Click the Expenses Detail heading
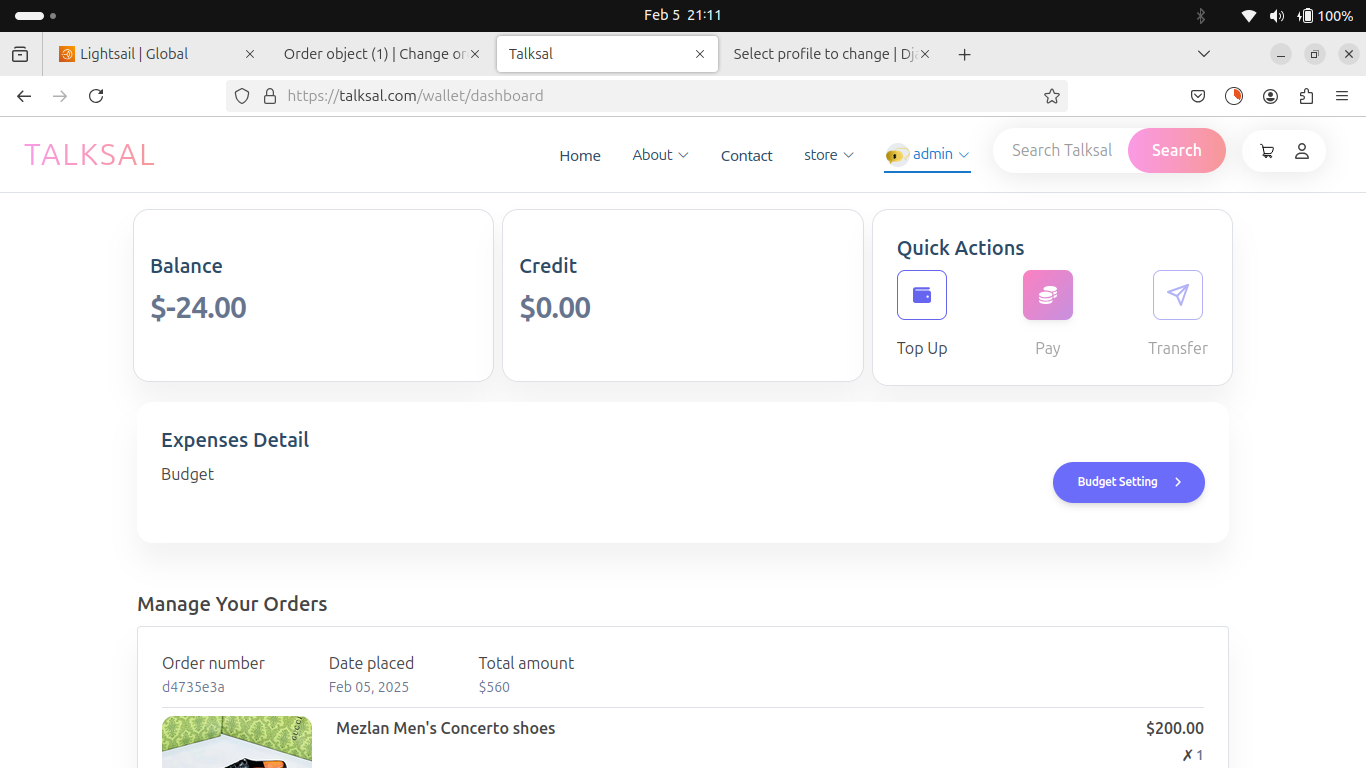Image resolution: width=1366 pixels, height=768 pixels. coord(235,440)
